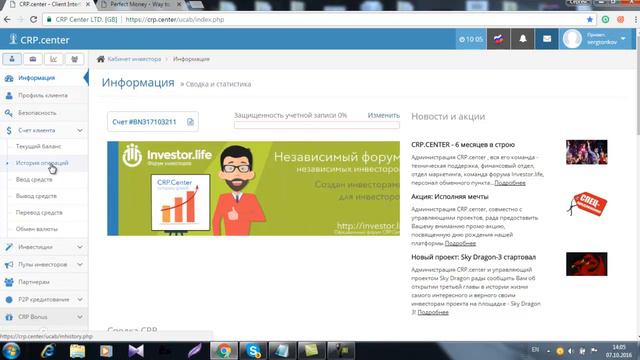Open Профиль клиента in the sidebar
The height and width of the screenshot is (360, 640).
(44, 96)
